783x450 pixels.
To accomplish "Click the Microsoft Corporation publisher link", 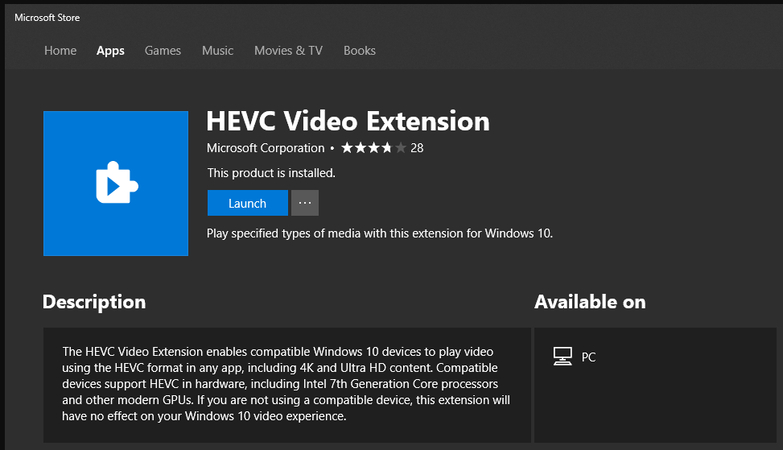I will click(266, 148).
